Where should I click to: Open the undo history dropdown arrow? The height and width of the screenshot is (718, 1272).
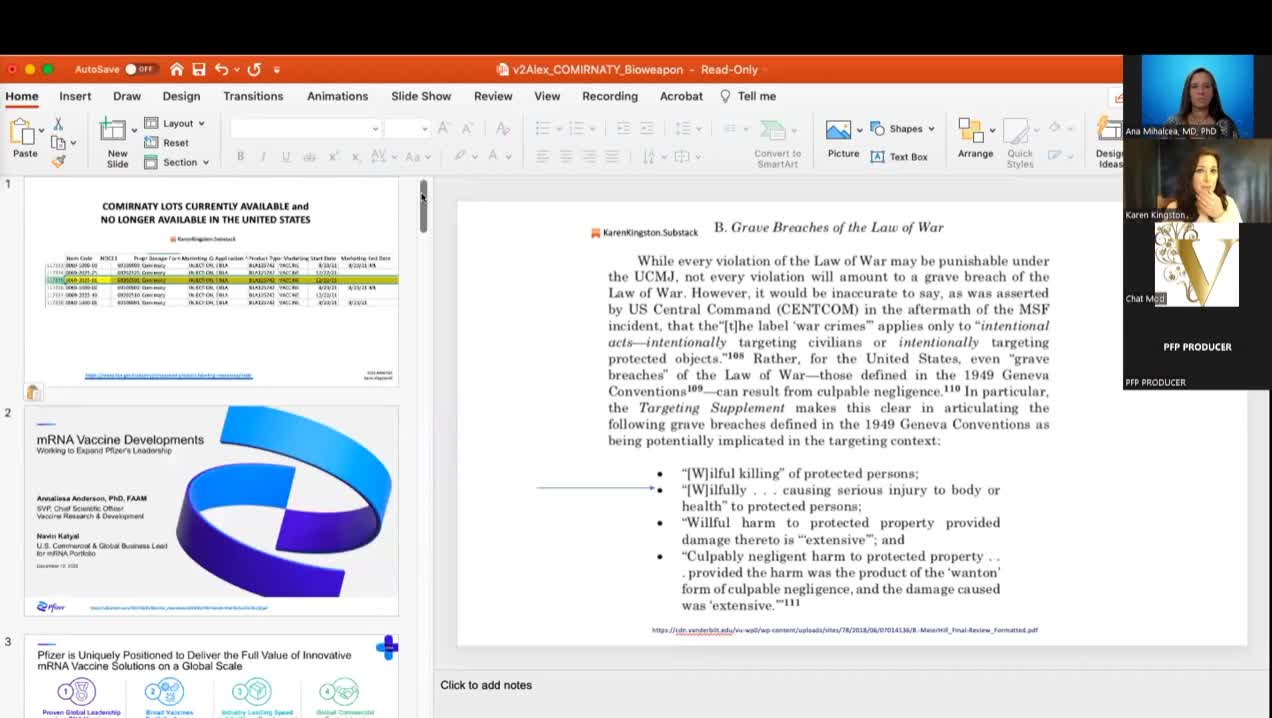[x=236, y=70]
